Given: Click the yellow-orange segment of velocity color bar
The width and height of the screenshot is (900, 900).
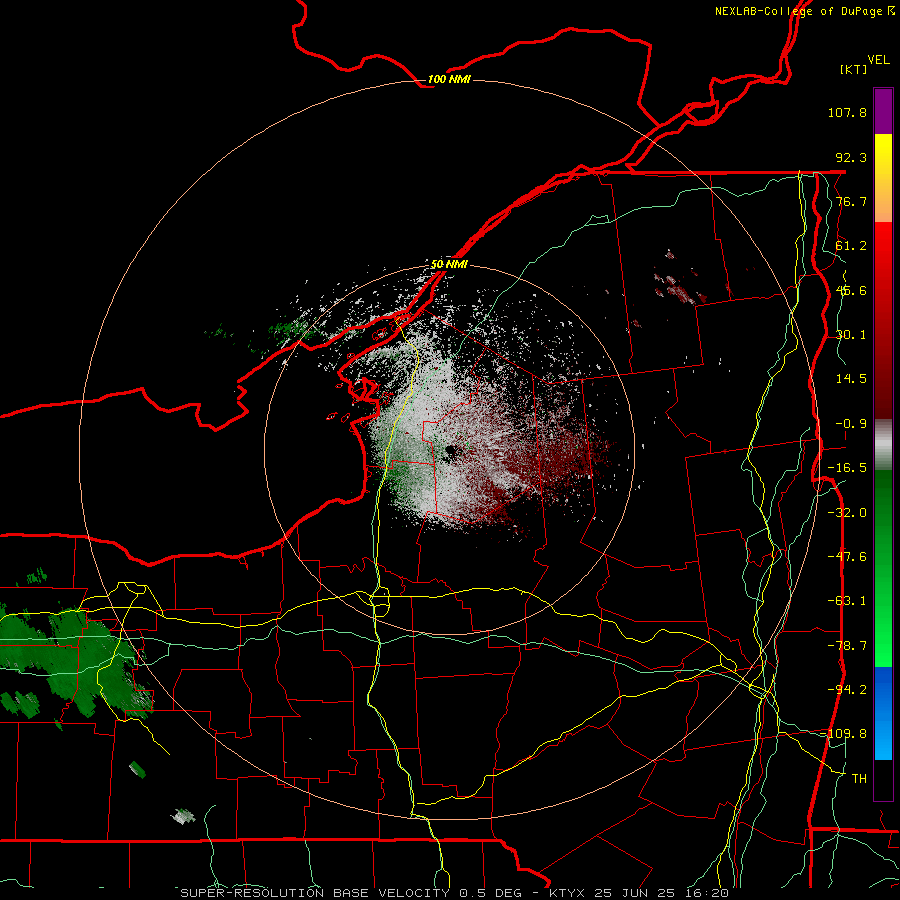Looking at the screenshot, I should [x=883, y=178].
